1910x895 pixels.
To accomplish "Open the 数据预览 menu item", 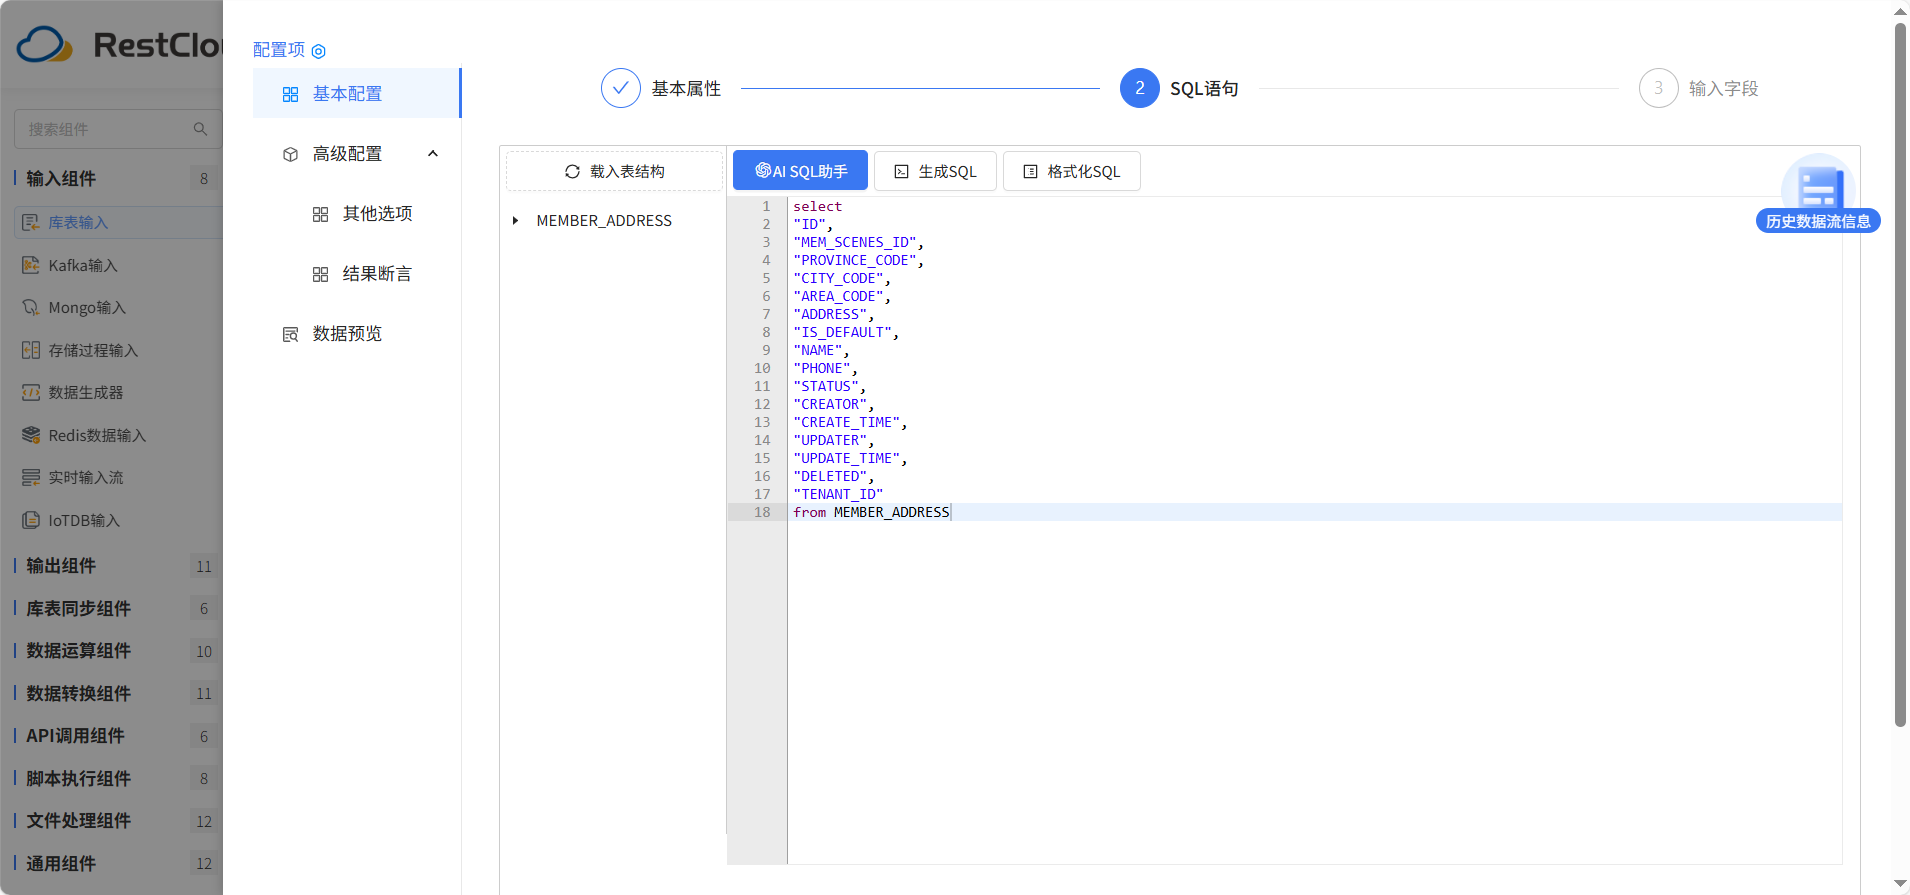I will (x=356, y=334).
